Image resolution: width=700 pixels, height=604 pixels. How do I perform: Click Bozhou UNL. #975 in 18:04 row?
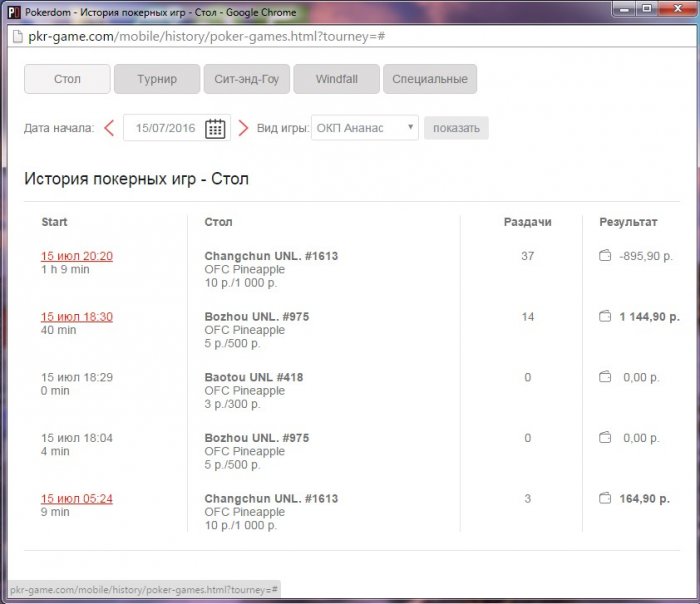[x=257, y=438]
